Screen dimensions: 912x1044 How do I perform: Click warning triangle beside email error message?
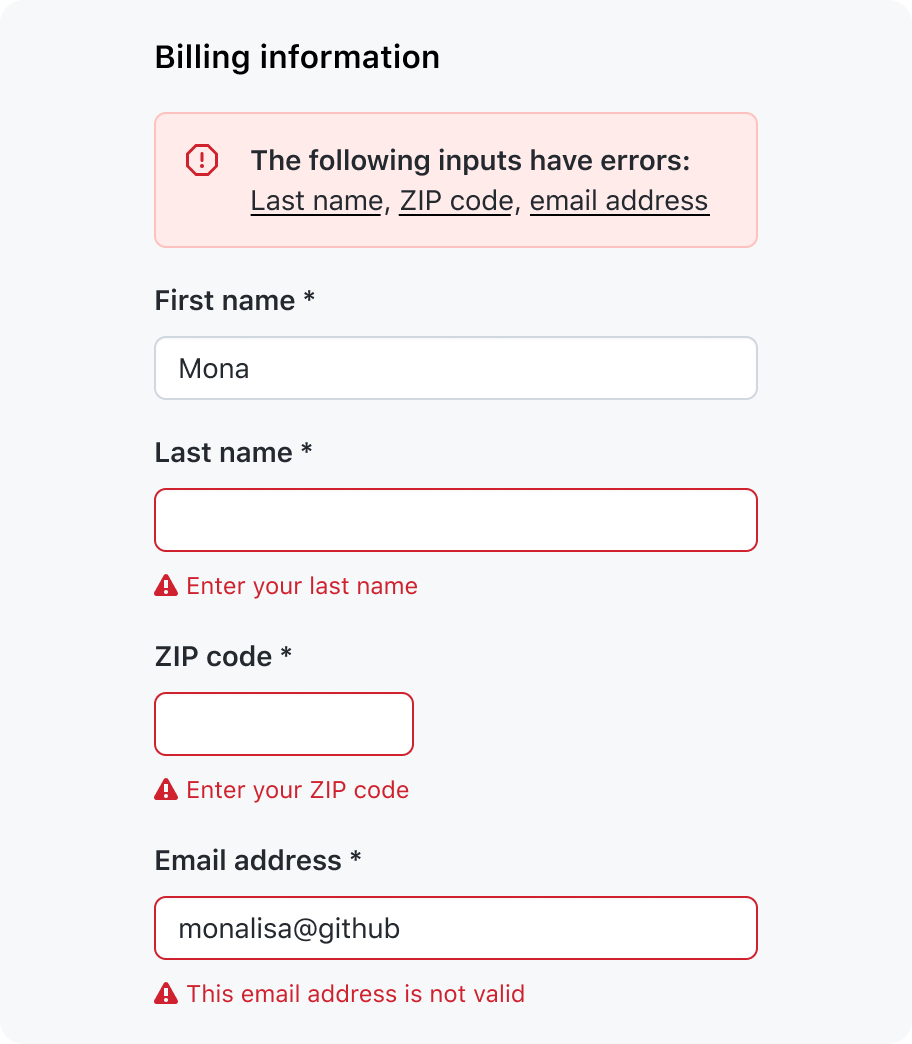[166, 993]
